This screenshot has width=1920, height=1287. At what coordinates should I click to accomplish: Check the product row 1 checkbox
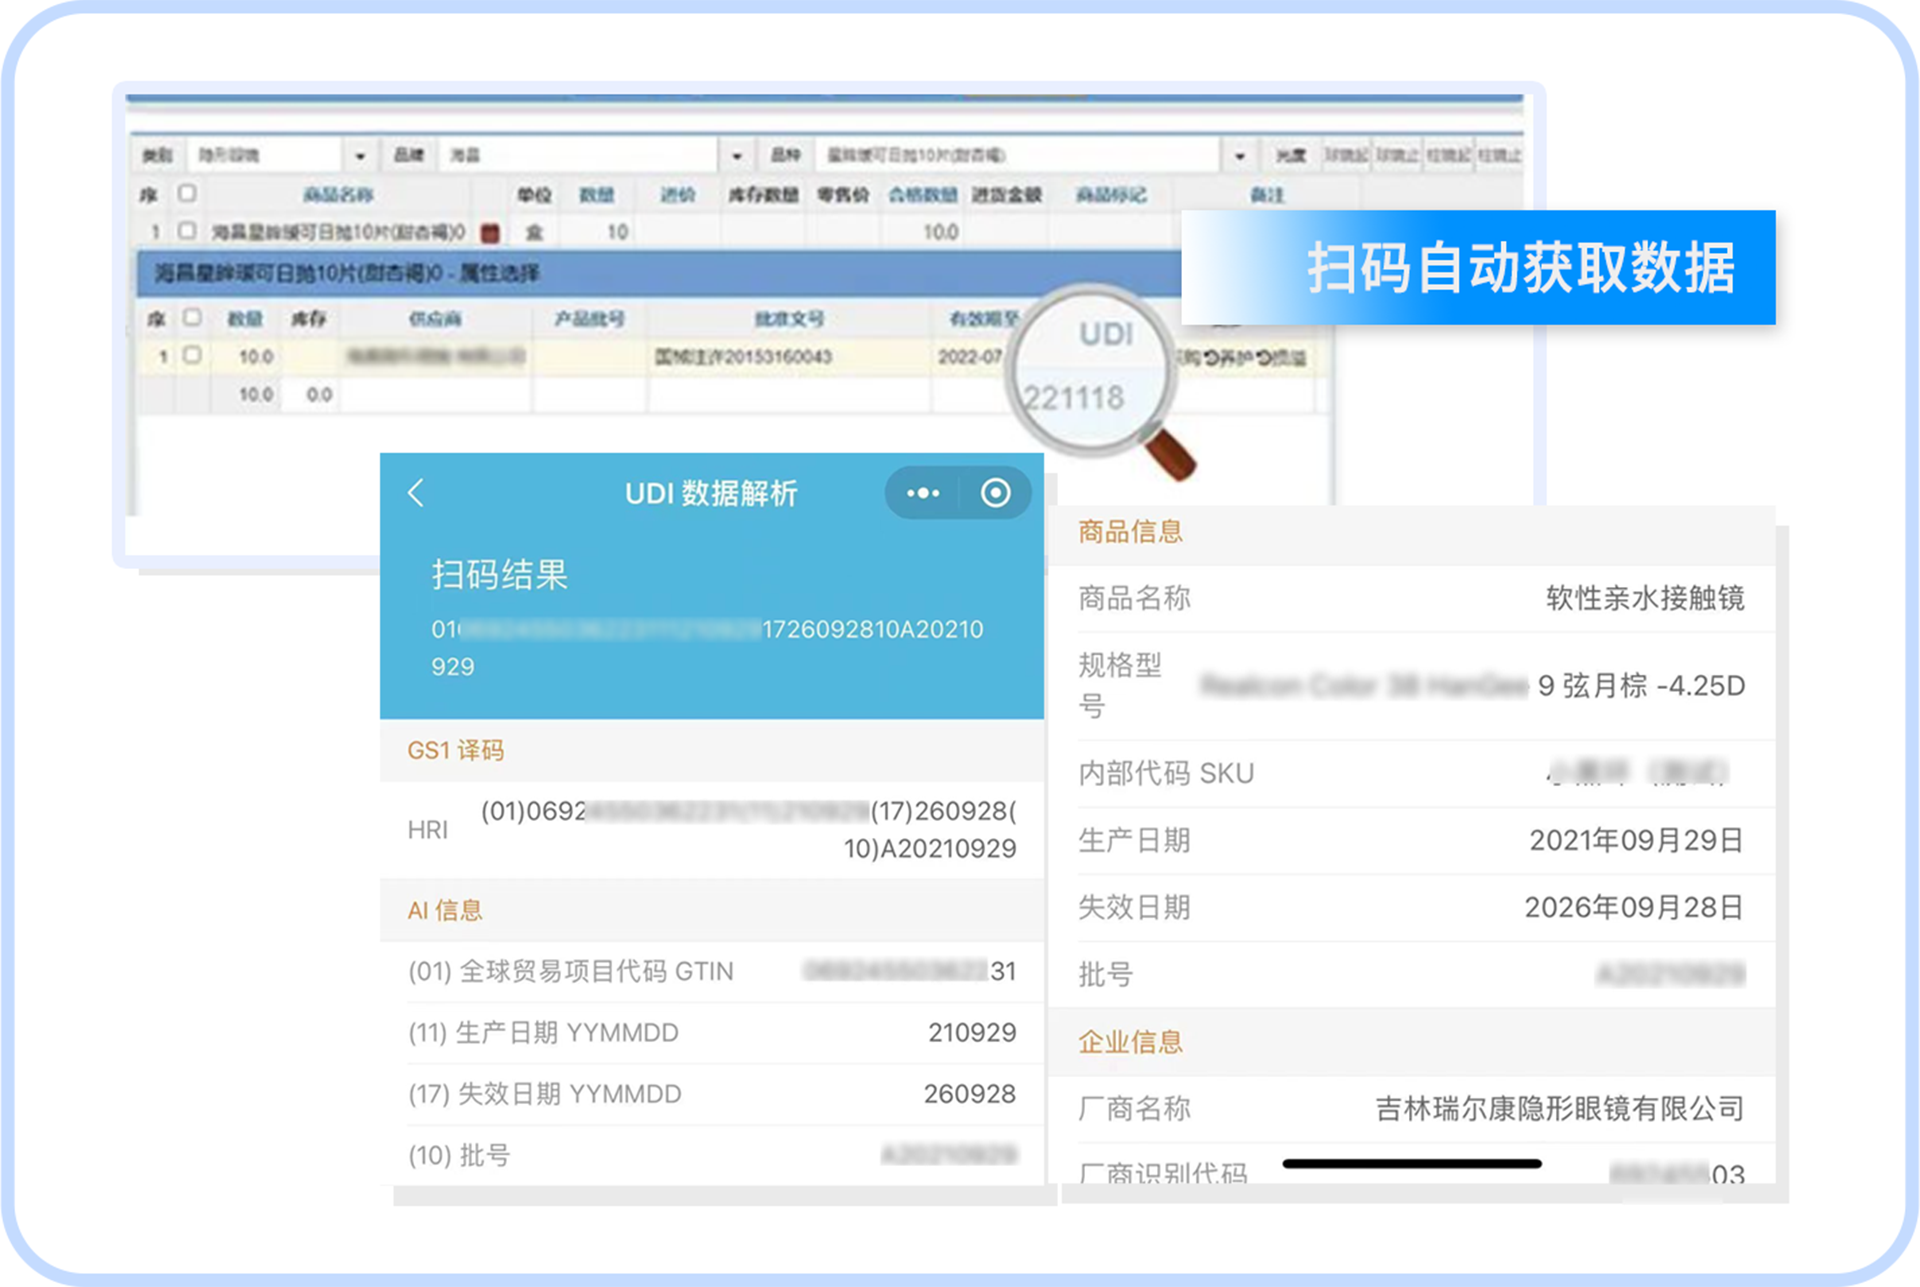point(187,231)
